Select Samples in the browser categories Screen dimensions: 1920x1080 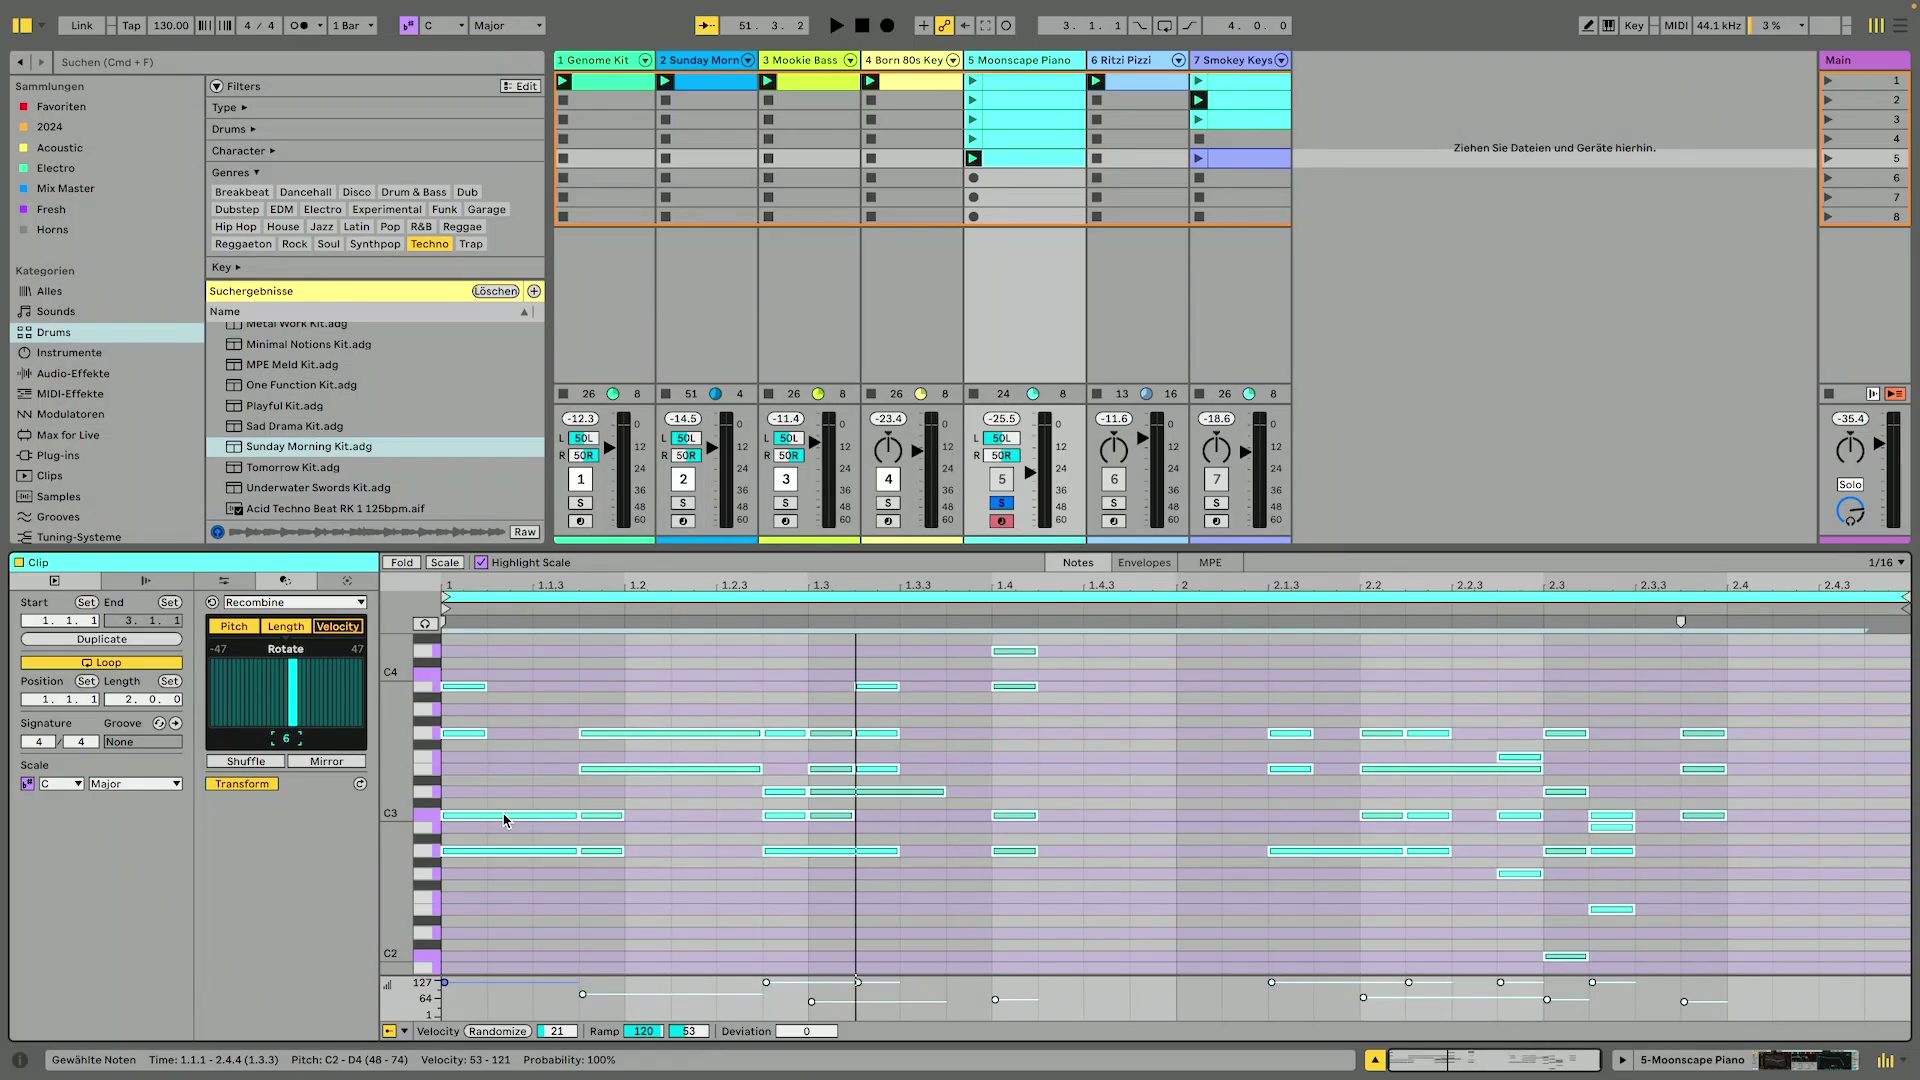click(58, 497)
